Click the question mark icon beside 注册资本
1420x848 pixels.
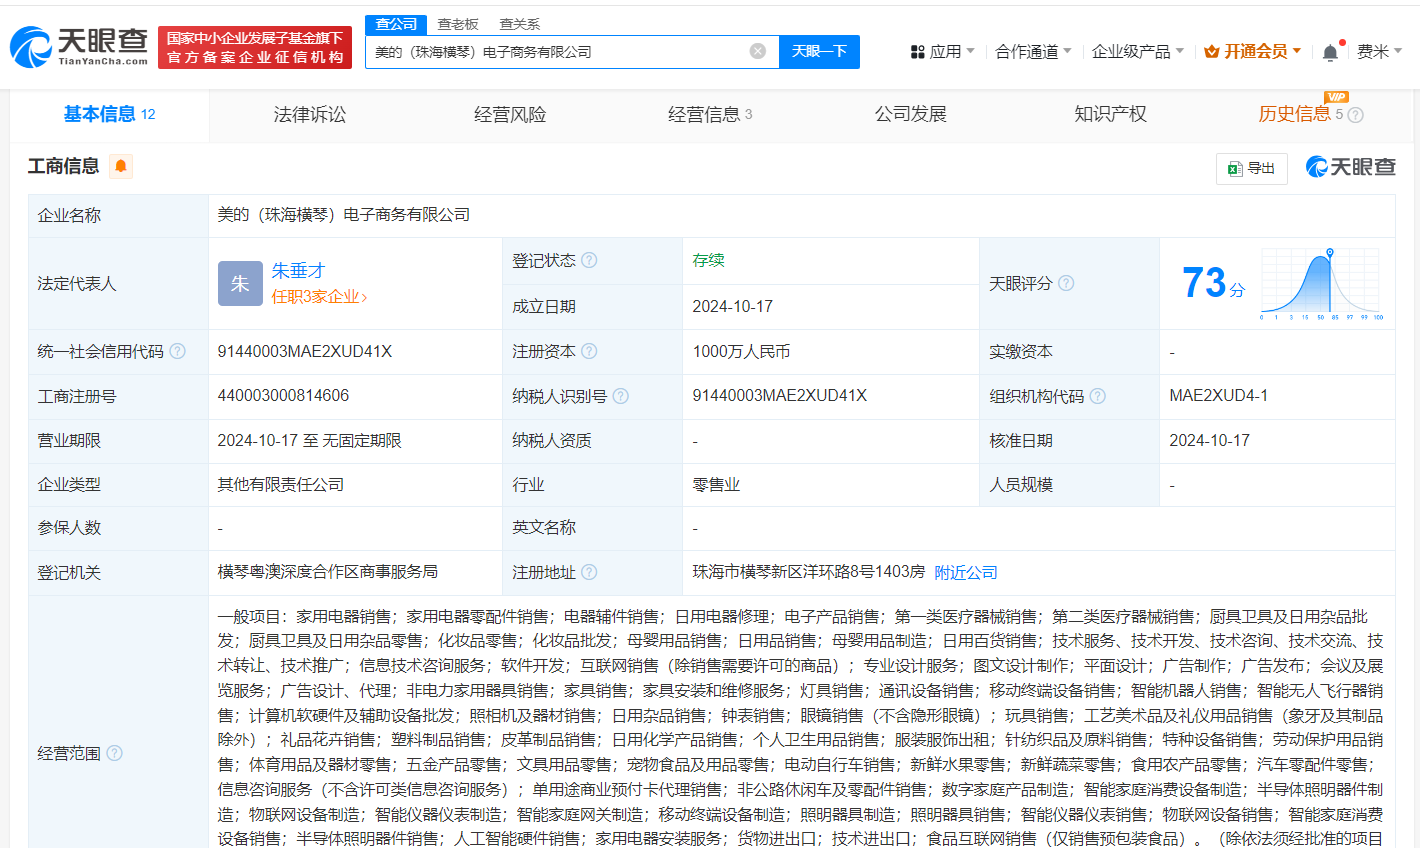[x=590, y=351]
